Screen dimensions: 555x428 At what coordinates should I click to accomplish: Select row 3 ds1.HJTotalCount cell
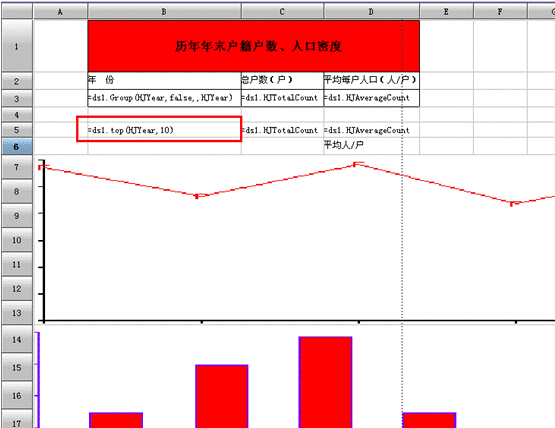pyautogui.click(x=282, y=98)
